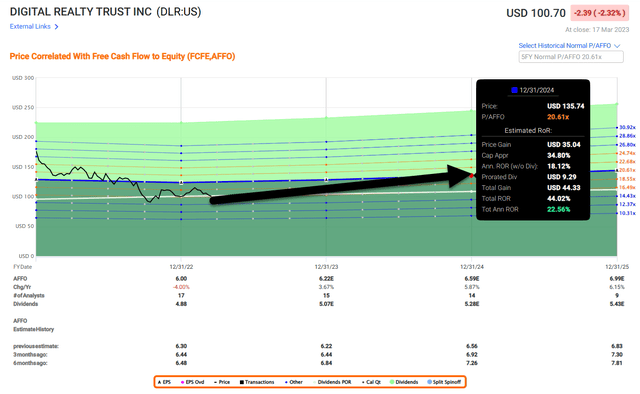Image resolution: width=640 pixels, height=394 pixels.
Task: Click the blue square in tooltip header
Action: (514, 90)
